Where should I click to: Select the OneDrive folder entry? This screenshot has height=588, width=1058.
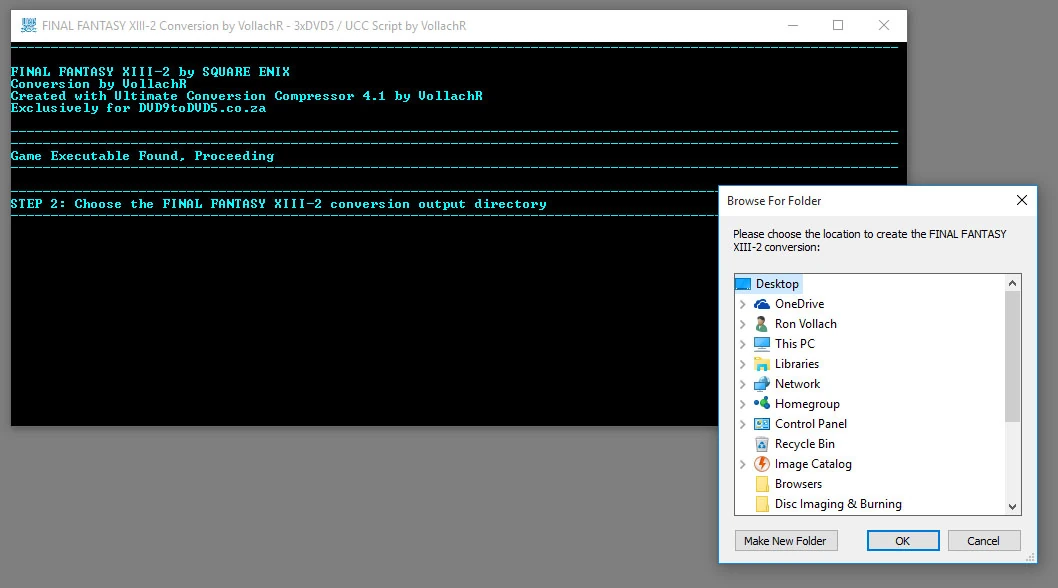coord(800,304)
